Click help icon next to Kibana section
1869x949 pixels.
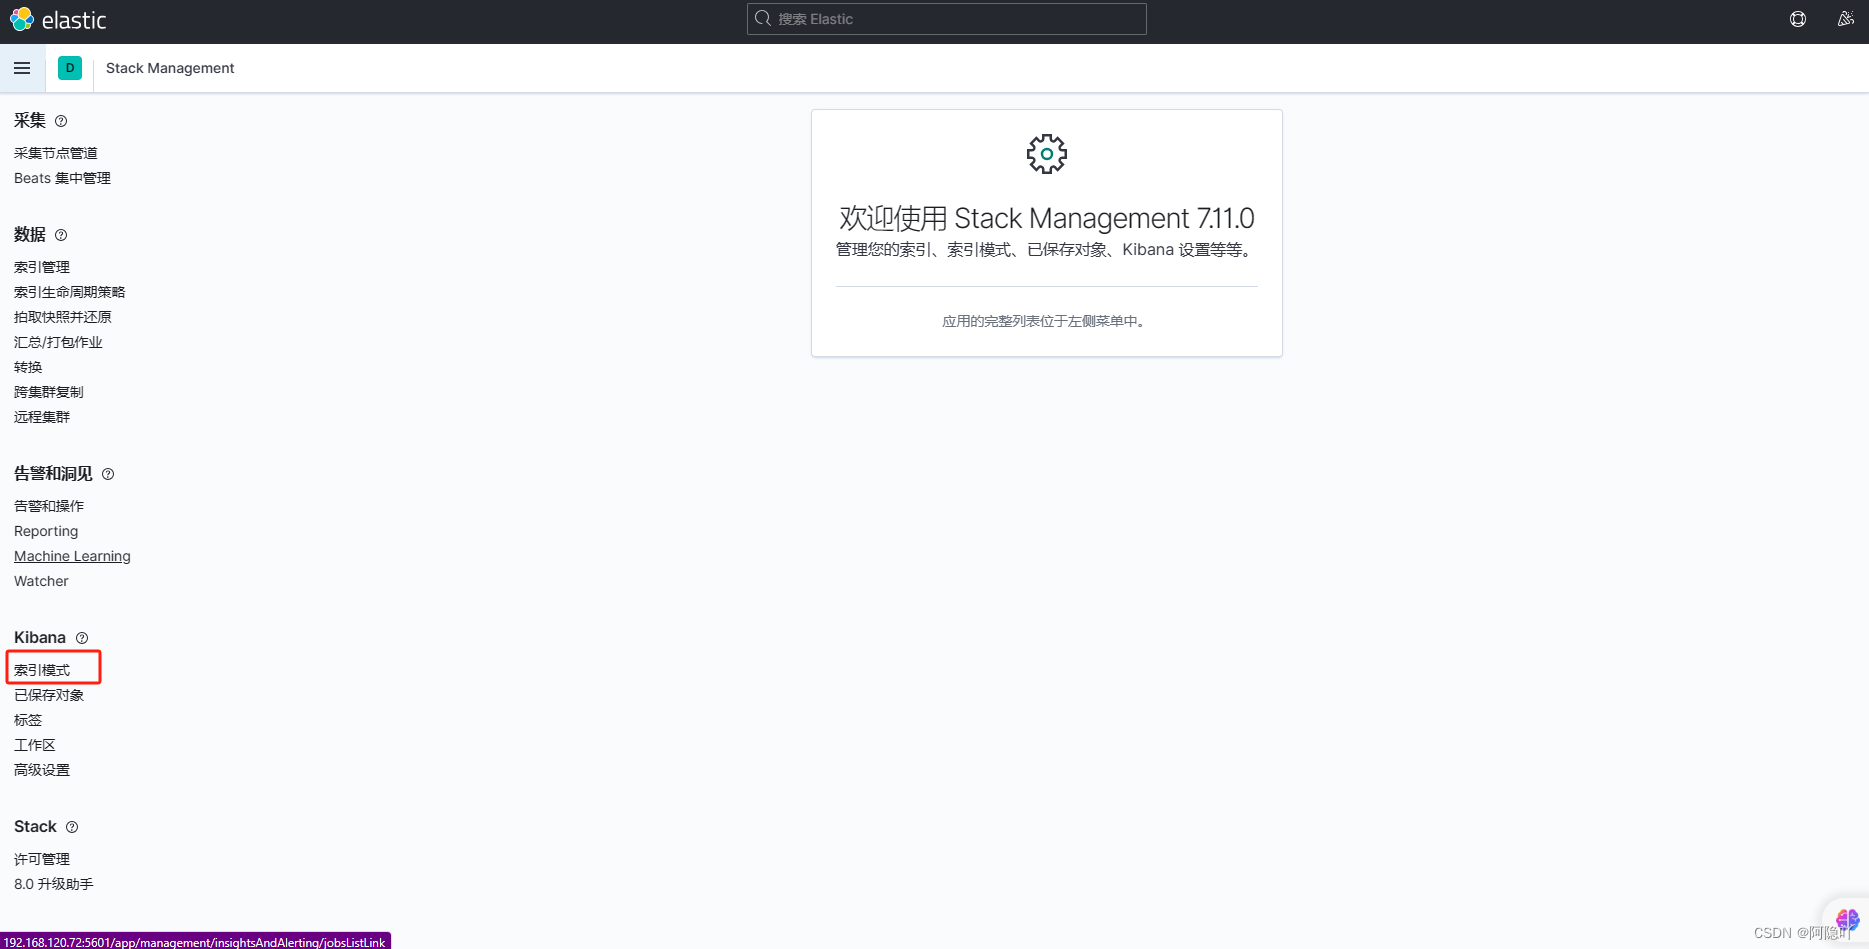81,637
